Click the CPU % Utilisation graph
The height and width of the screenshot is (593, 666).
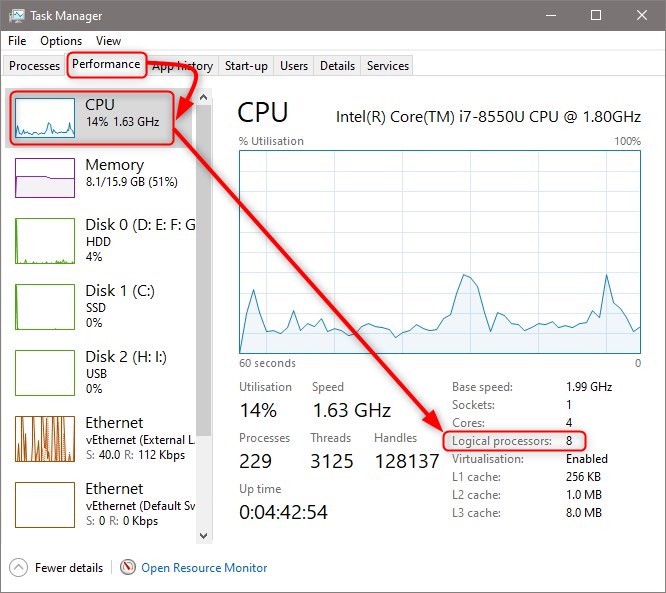point(440,252)
